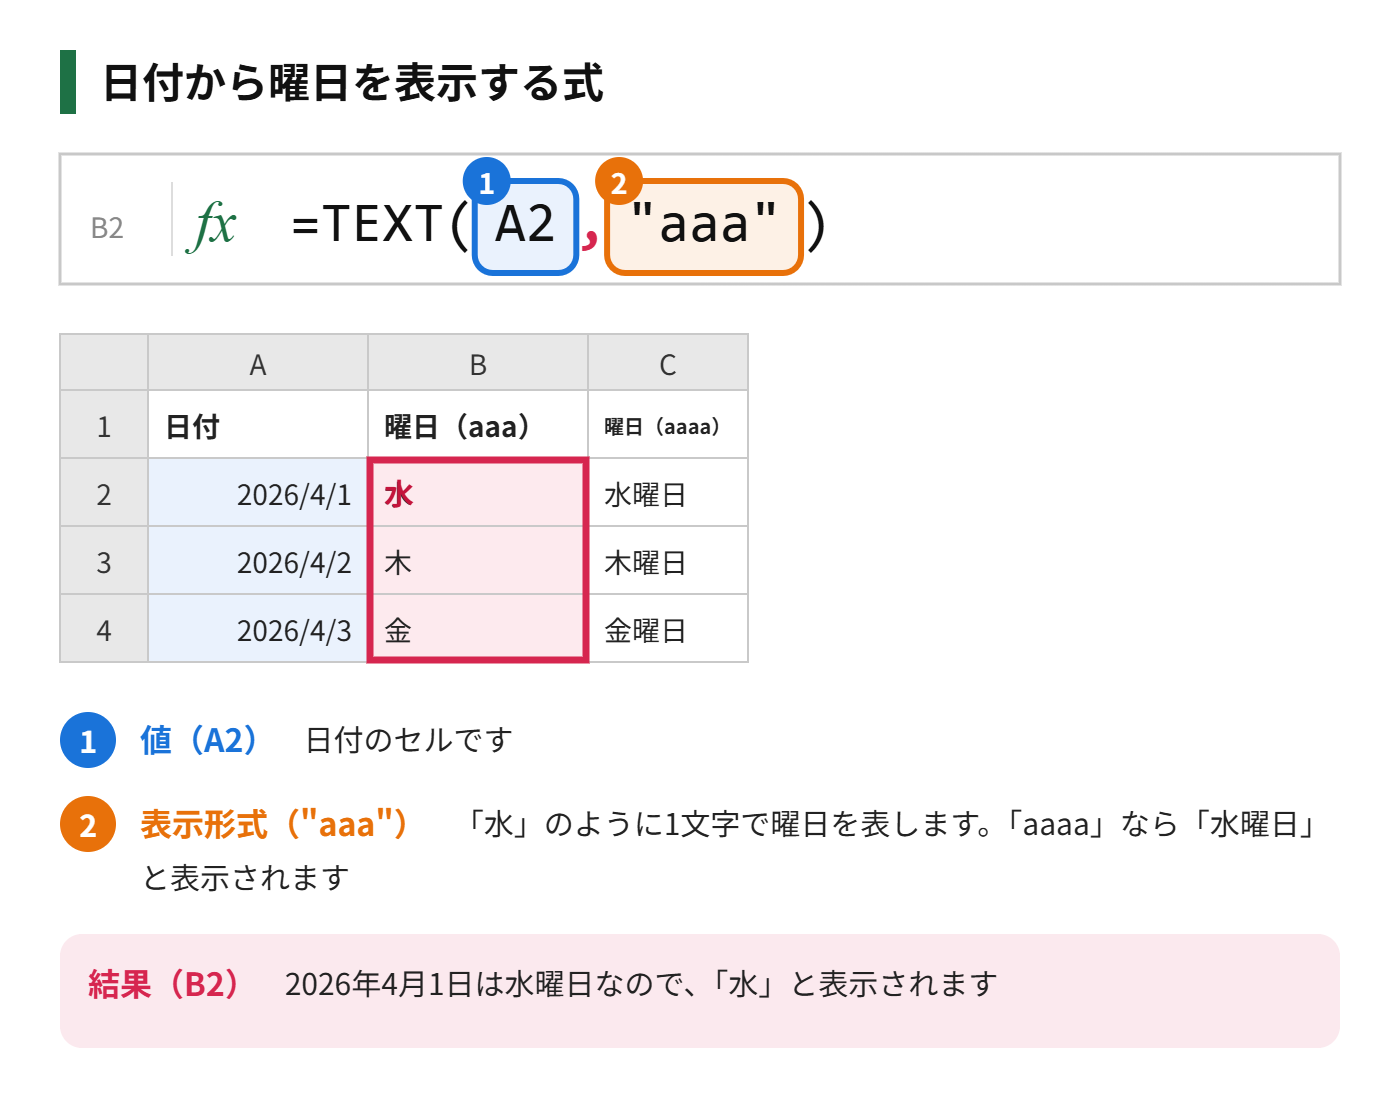This screenshot has height=1098, width=1400.
Task: Click the 値（A2） label
Action: 200,740
